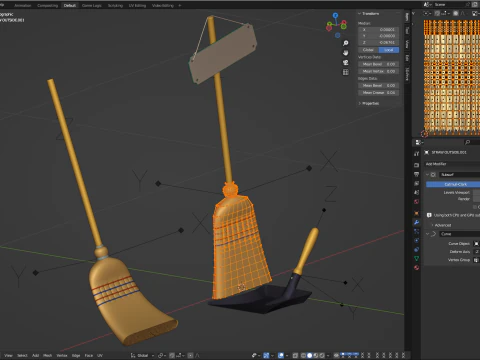480x360 pixels.
Task: Open the World properties tab icon
Action: [x=416, y=202]
